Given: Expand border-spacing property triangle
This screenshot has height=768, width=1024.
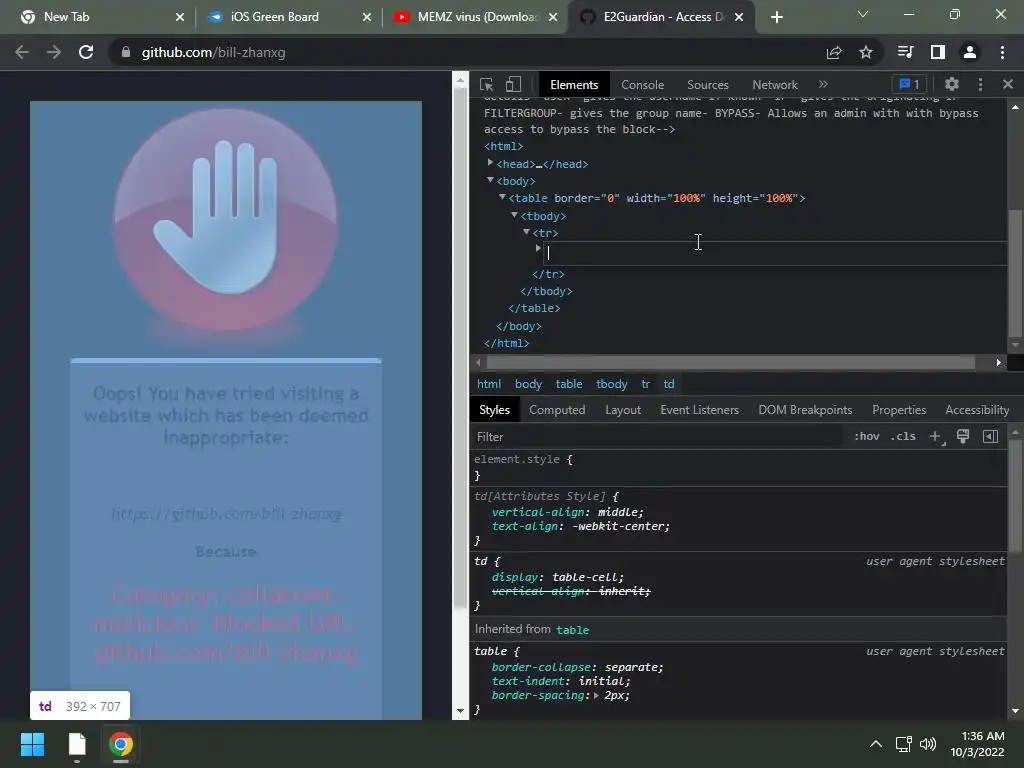Looking at the screenshot, I should click(x=596, y=696).
